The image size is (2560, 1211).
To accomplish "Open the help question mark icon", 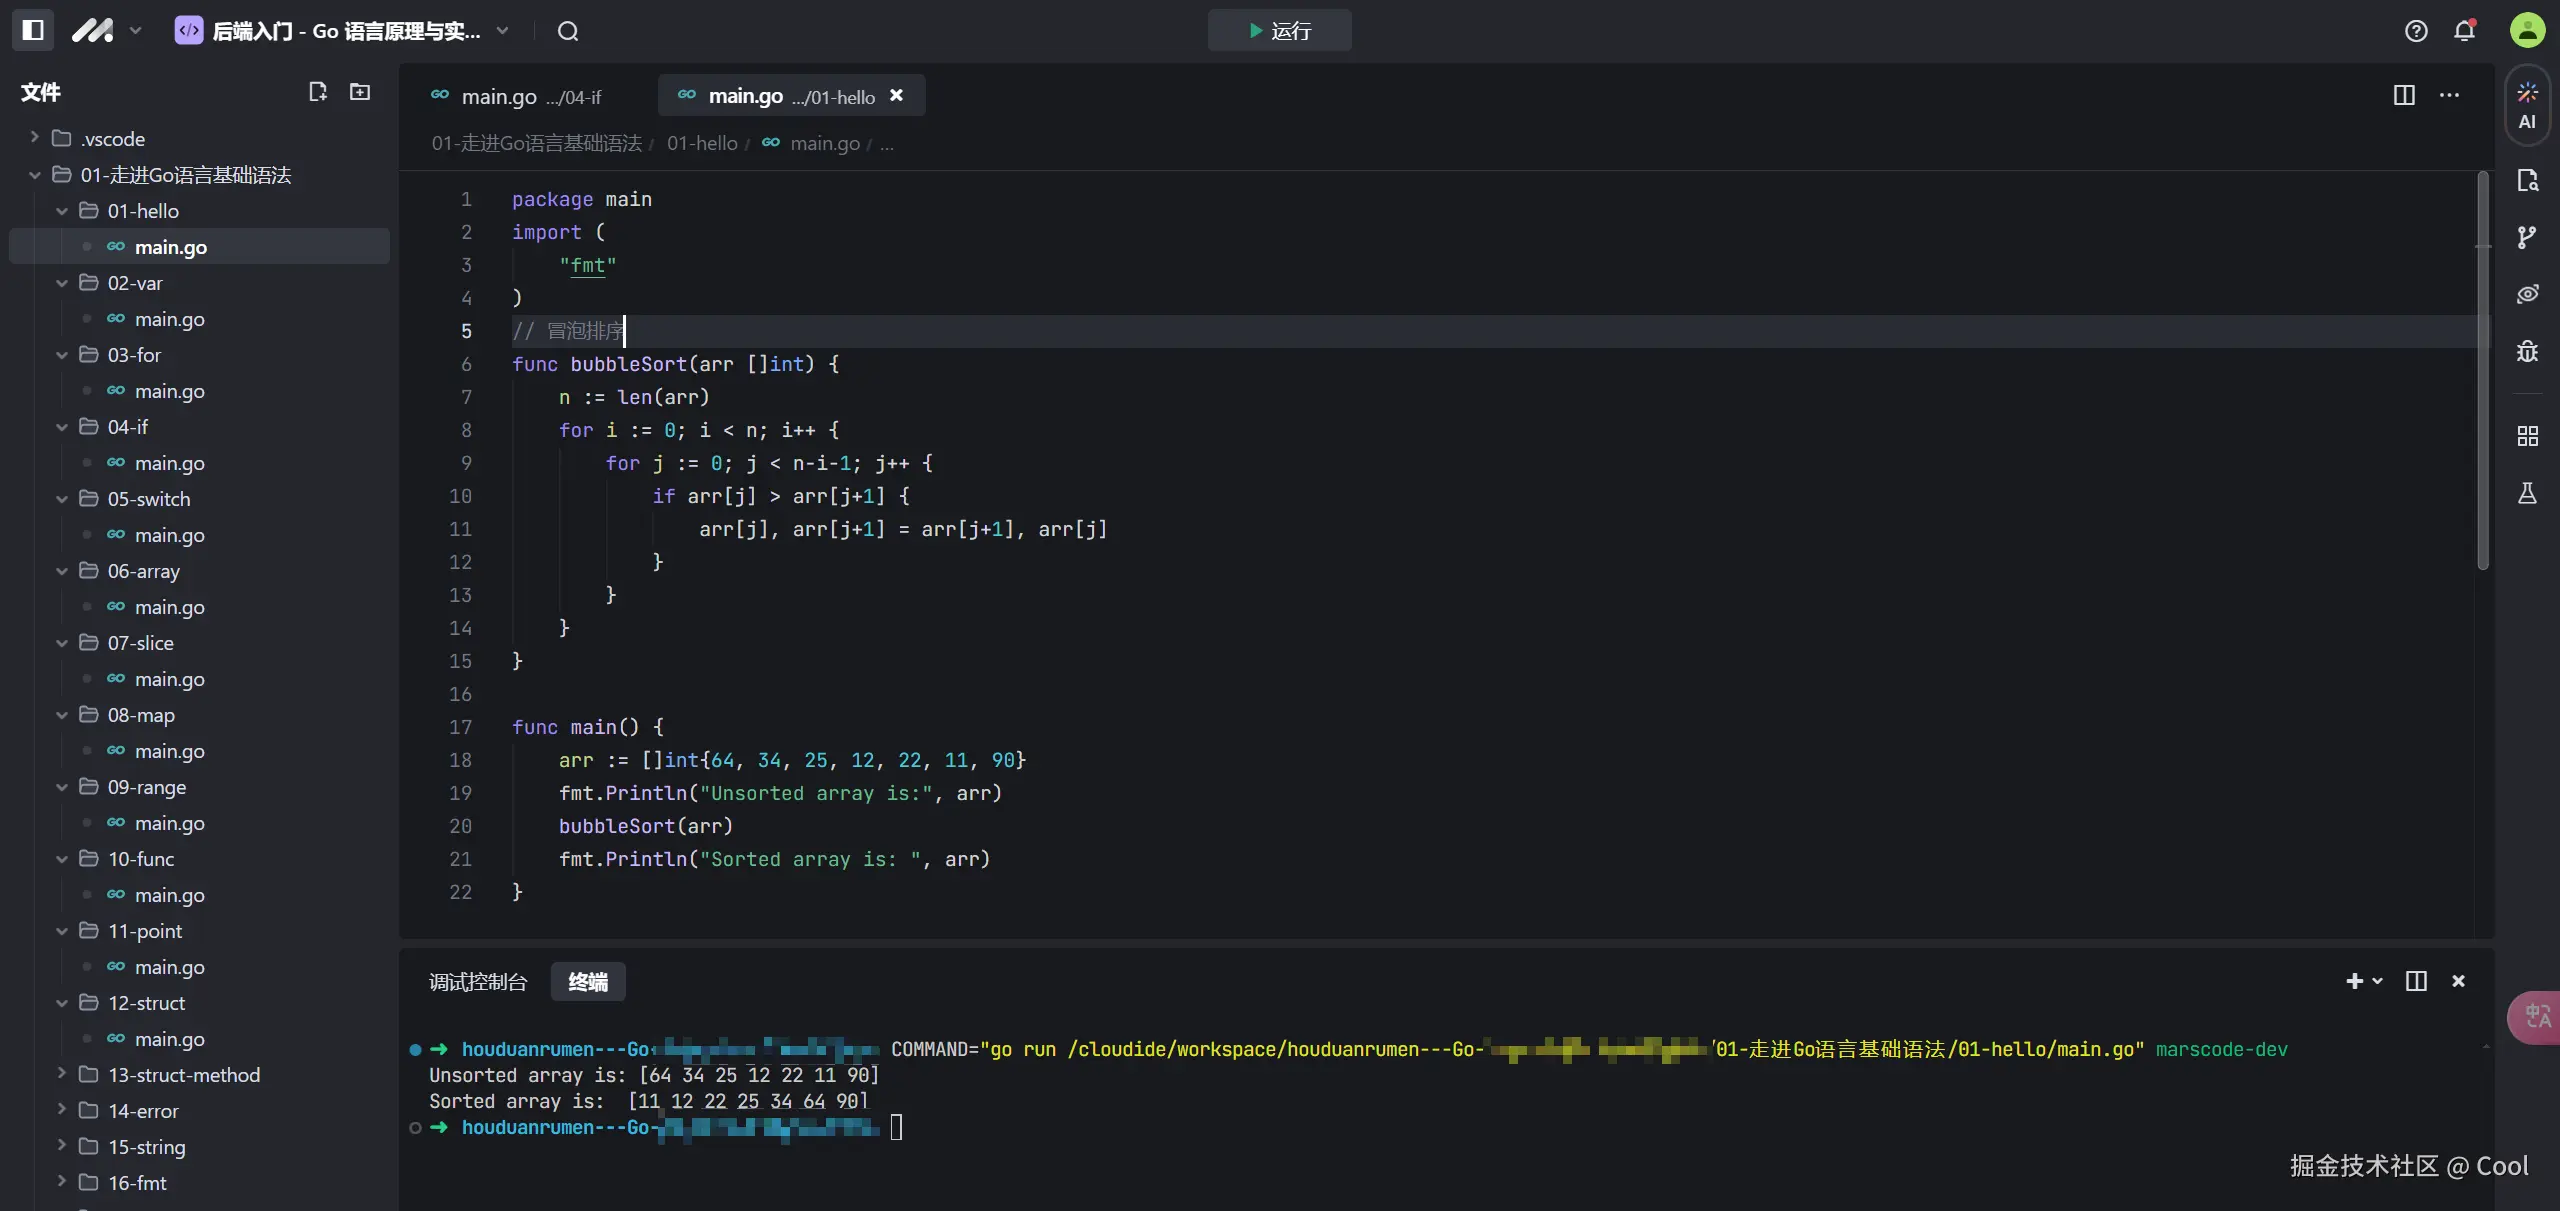I will 2416,31.
